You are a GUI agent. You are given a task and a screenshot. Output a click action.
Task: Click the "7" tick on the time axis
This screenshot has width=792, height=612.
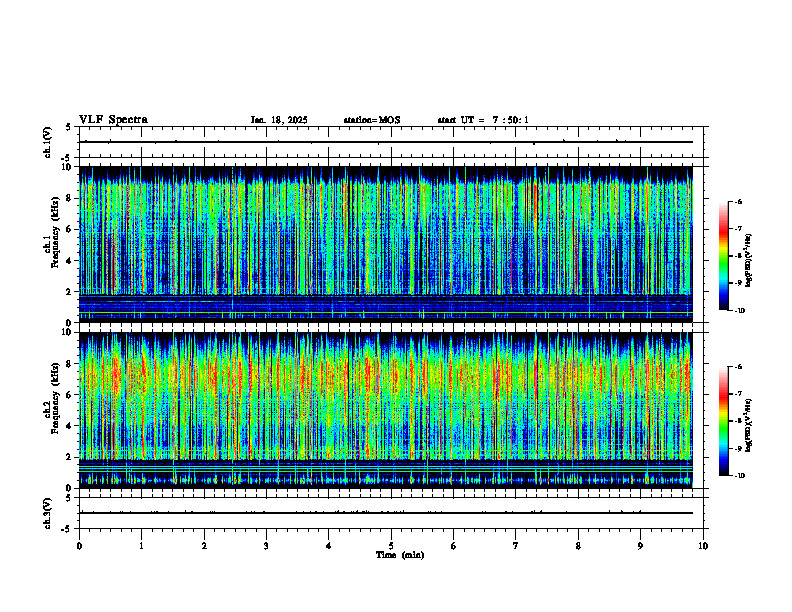point(516,546)
